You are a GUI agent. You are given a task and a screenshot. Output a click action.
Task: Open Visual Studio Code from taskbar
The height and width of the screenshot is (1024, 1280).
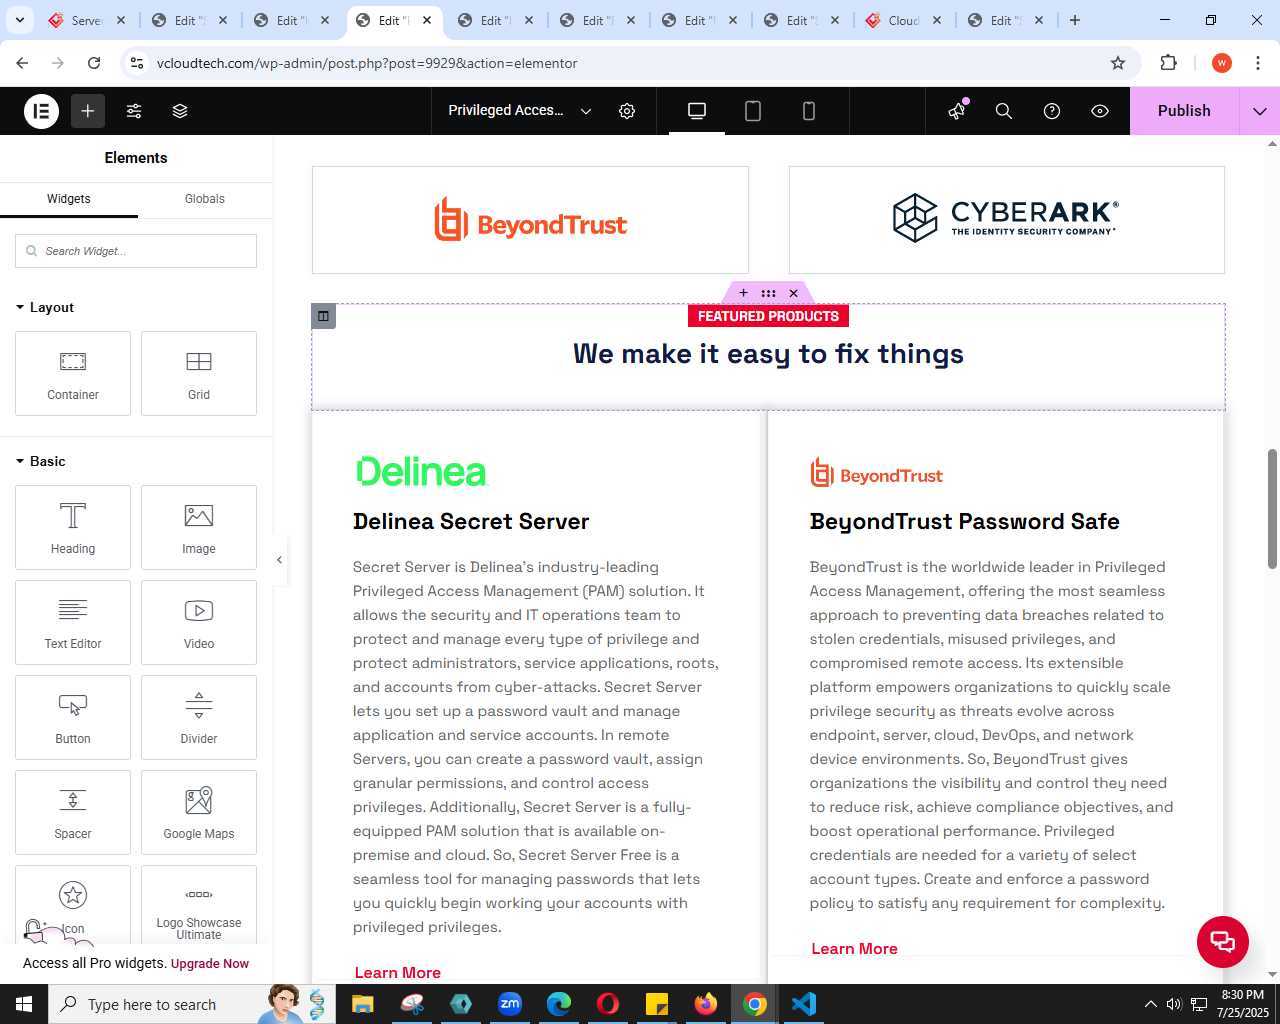pyautogui.click(x=804, y=1004)
